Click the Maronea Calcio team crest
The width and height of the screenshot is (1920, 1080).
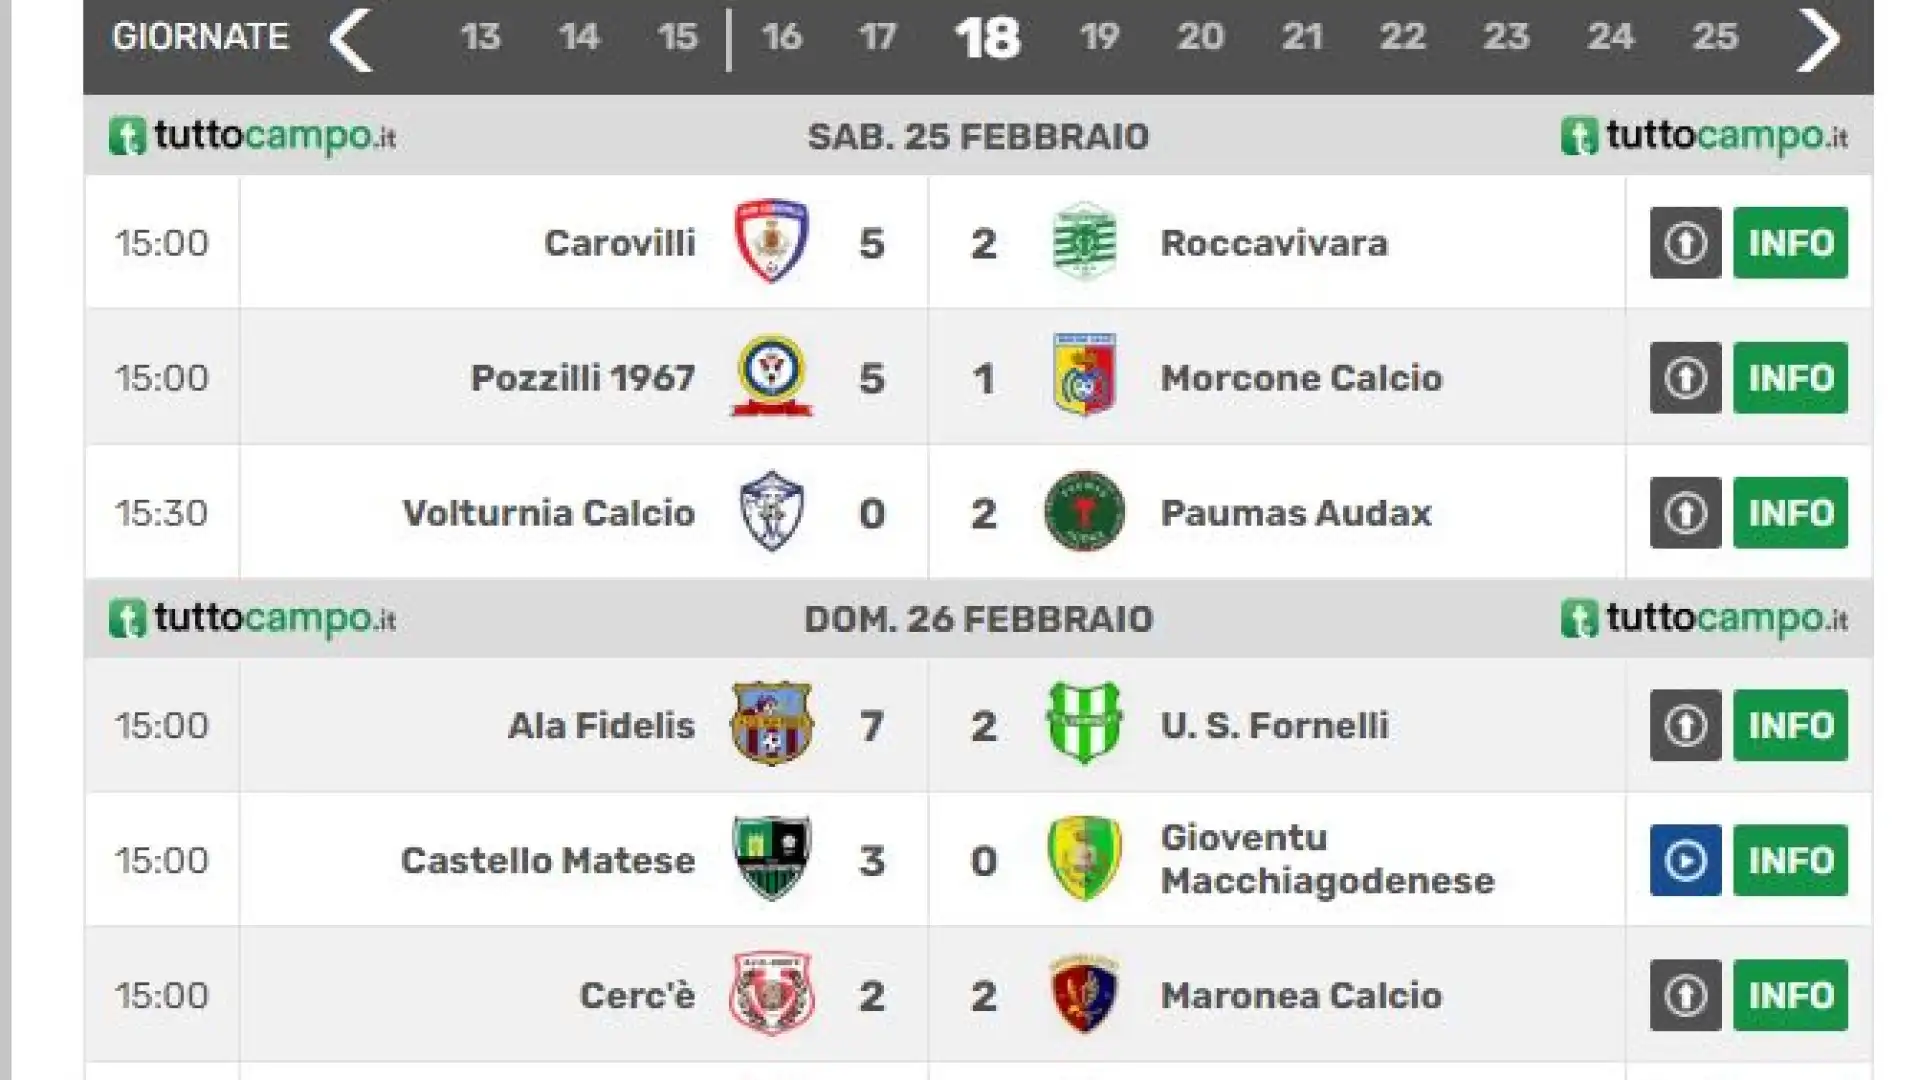point(1084,994)
